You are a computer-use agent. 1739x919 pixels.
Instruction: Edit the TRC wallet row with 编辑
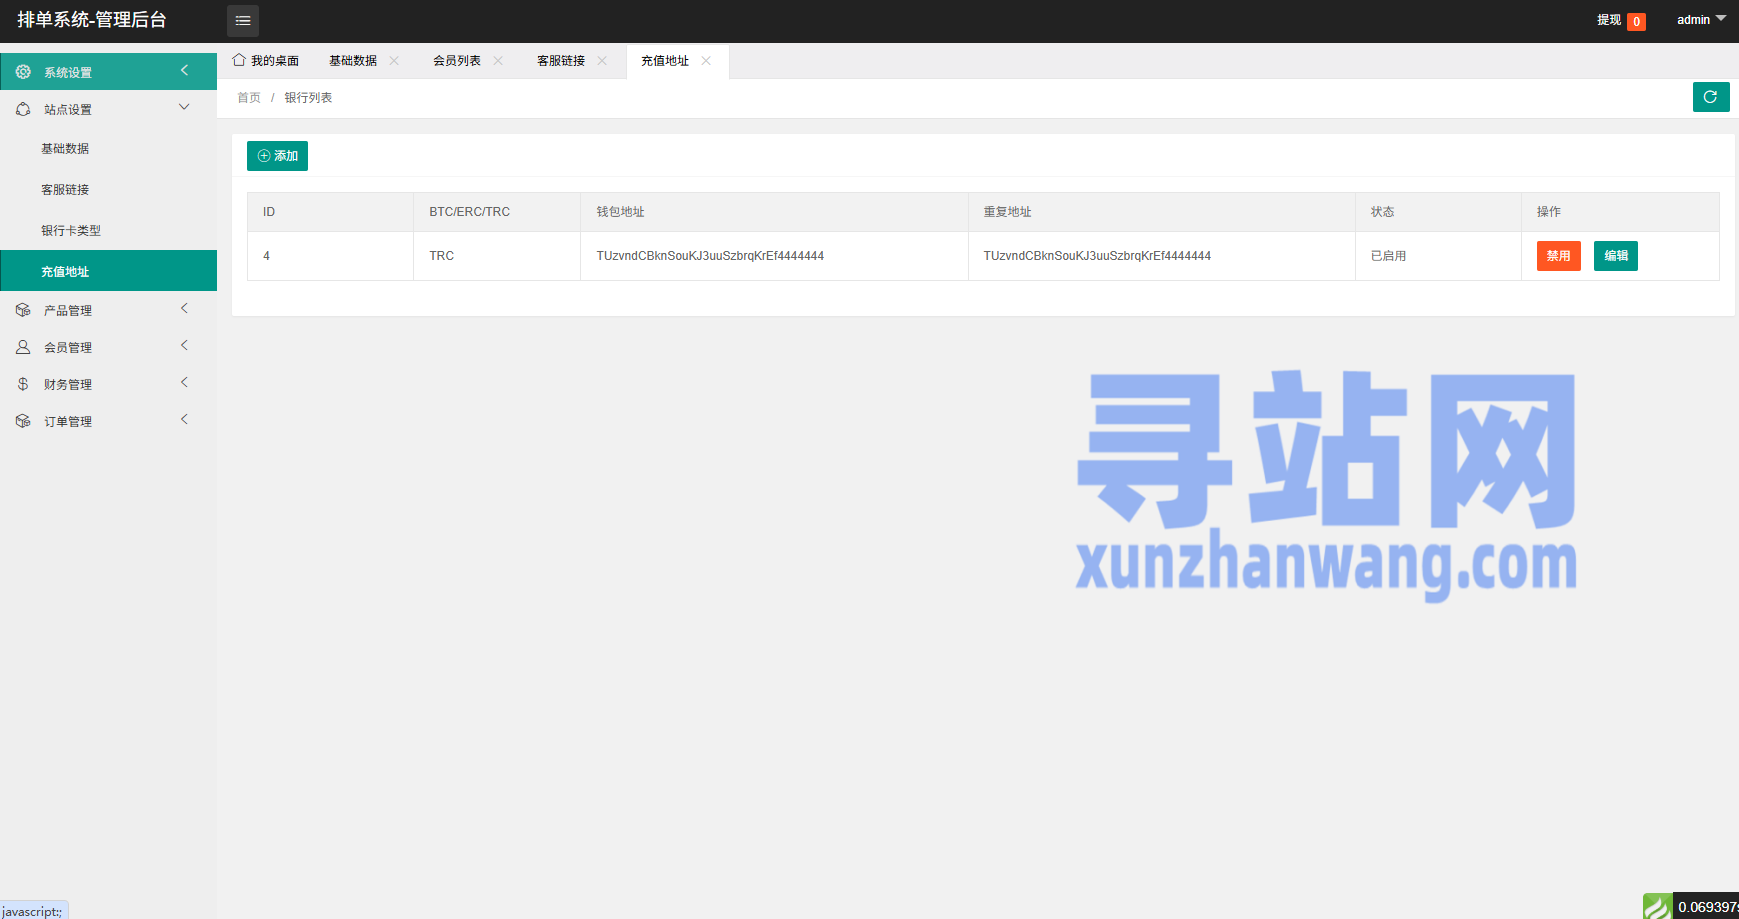click(1615, 256)
